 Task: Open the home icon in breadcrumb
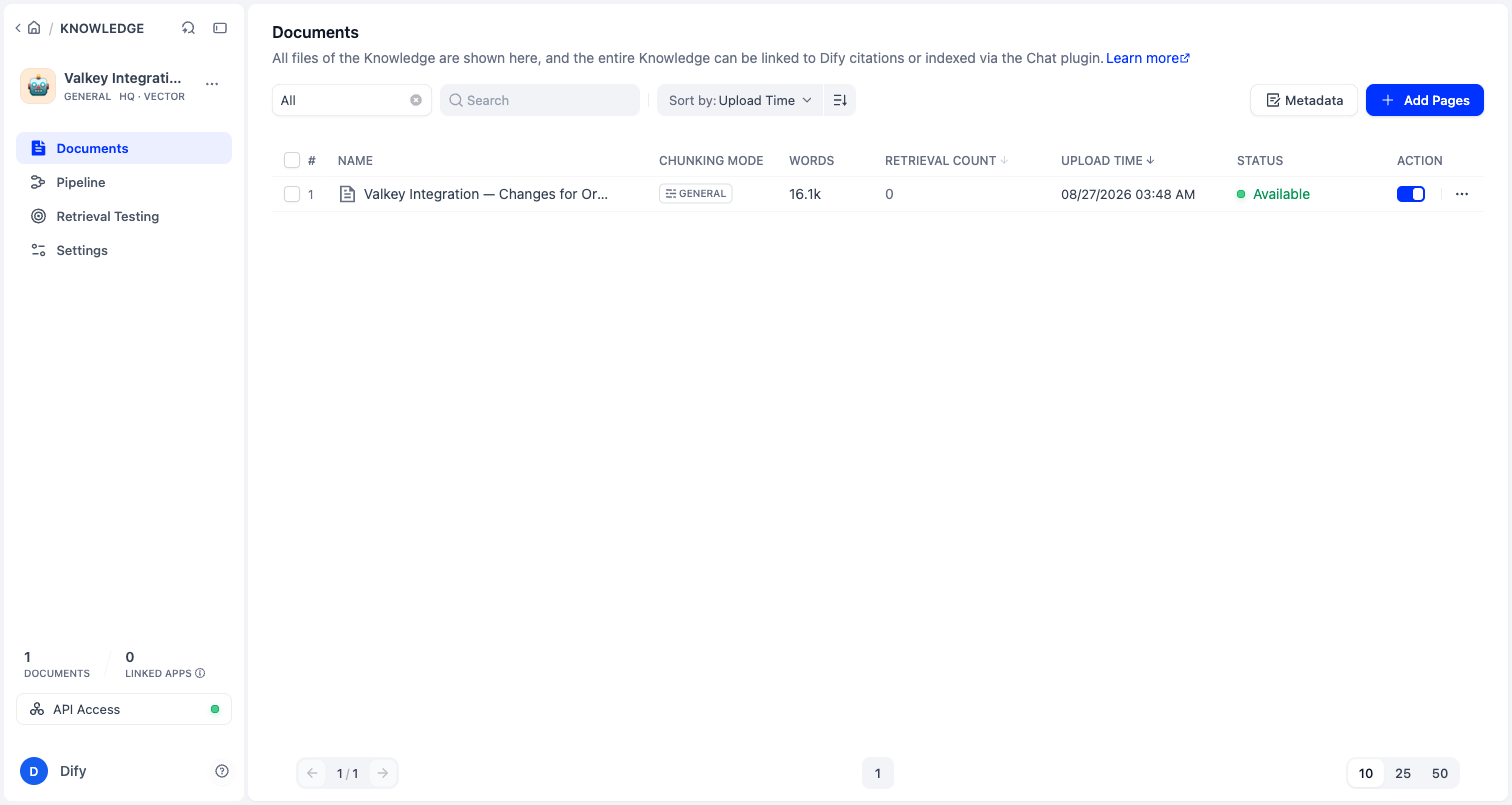coord(34,28)
